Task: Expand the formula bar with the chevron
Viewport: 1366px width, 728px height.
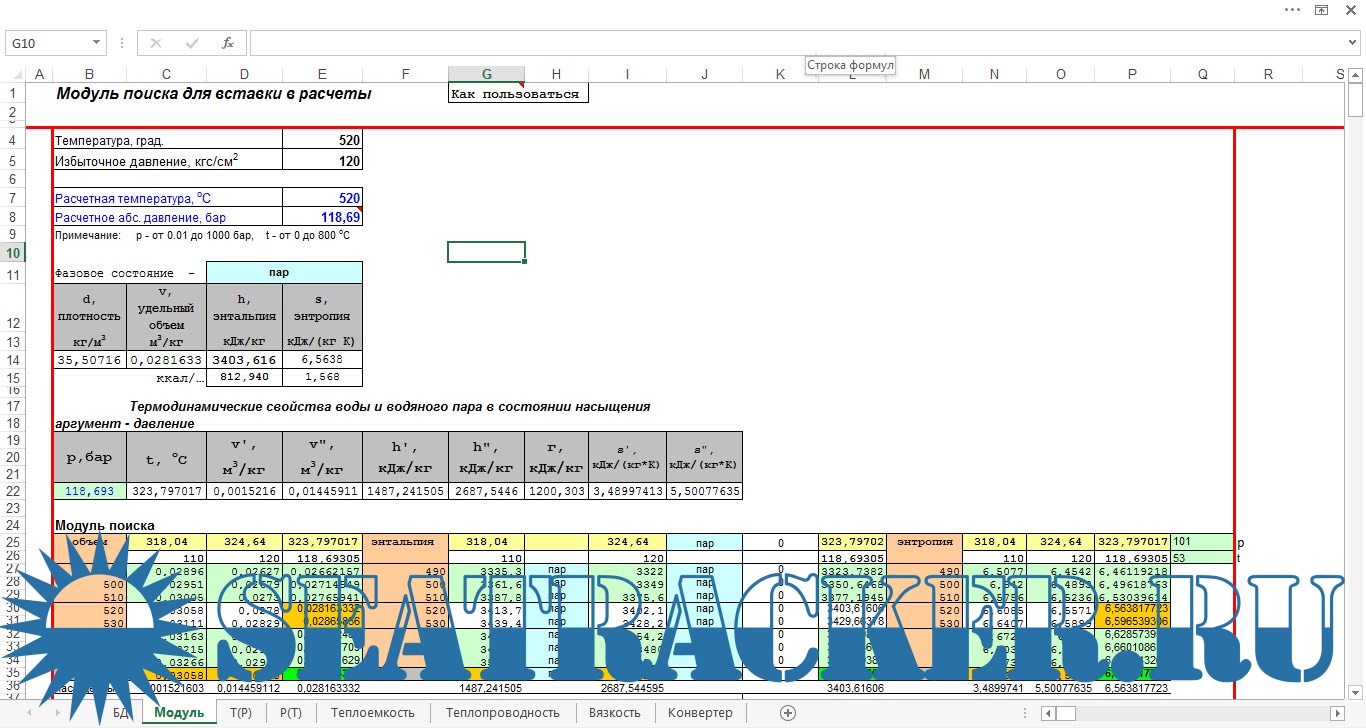Action: 1354,43
